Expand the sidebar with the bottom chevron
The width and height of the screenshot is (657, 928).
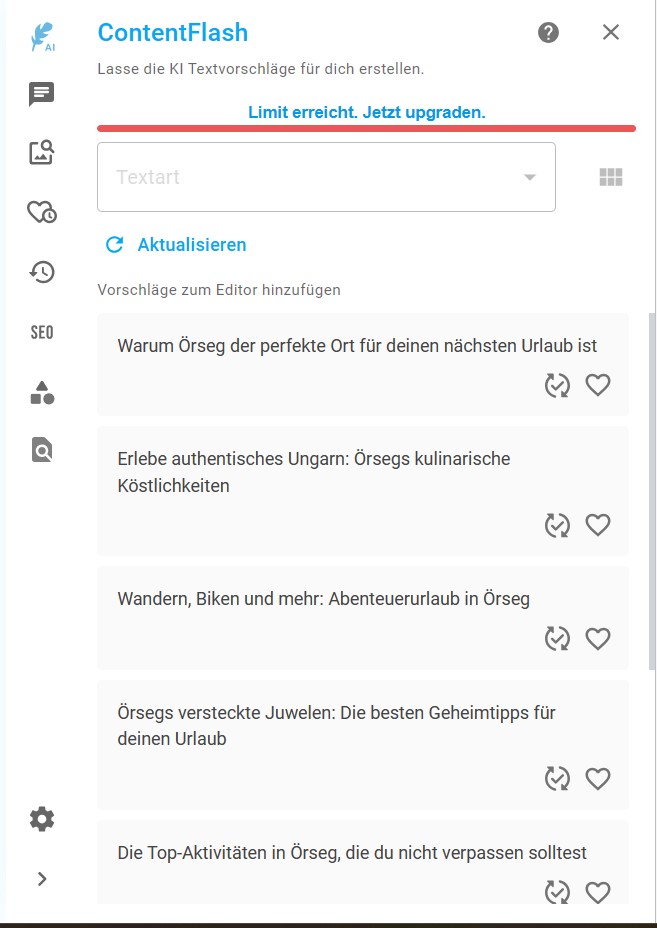(42, 879)
